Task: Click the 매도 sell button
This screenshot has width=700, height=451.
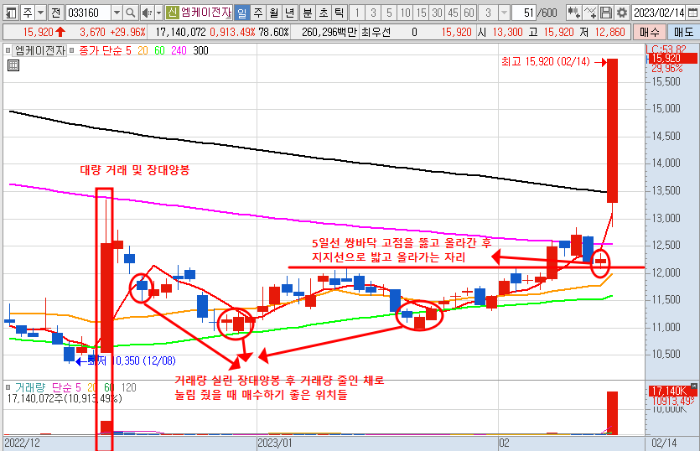Action: tap(683, 32)
